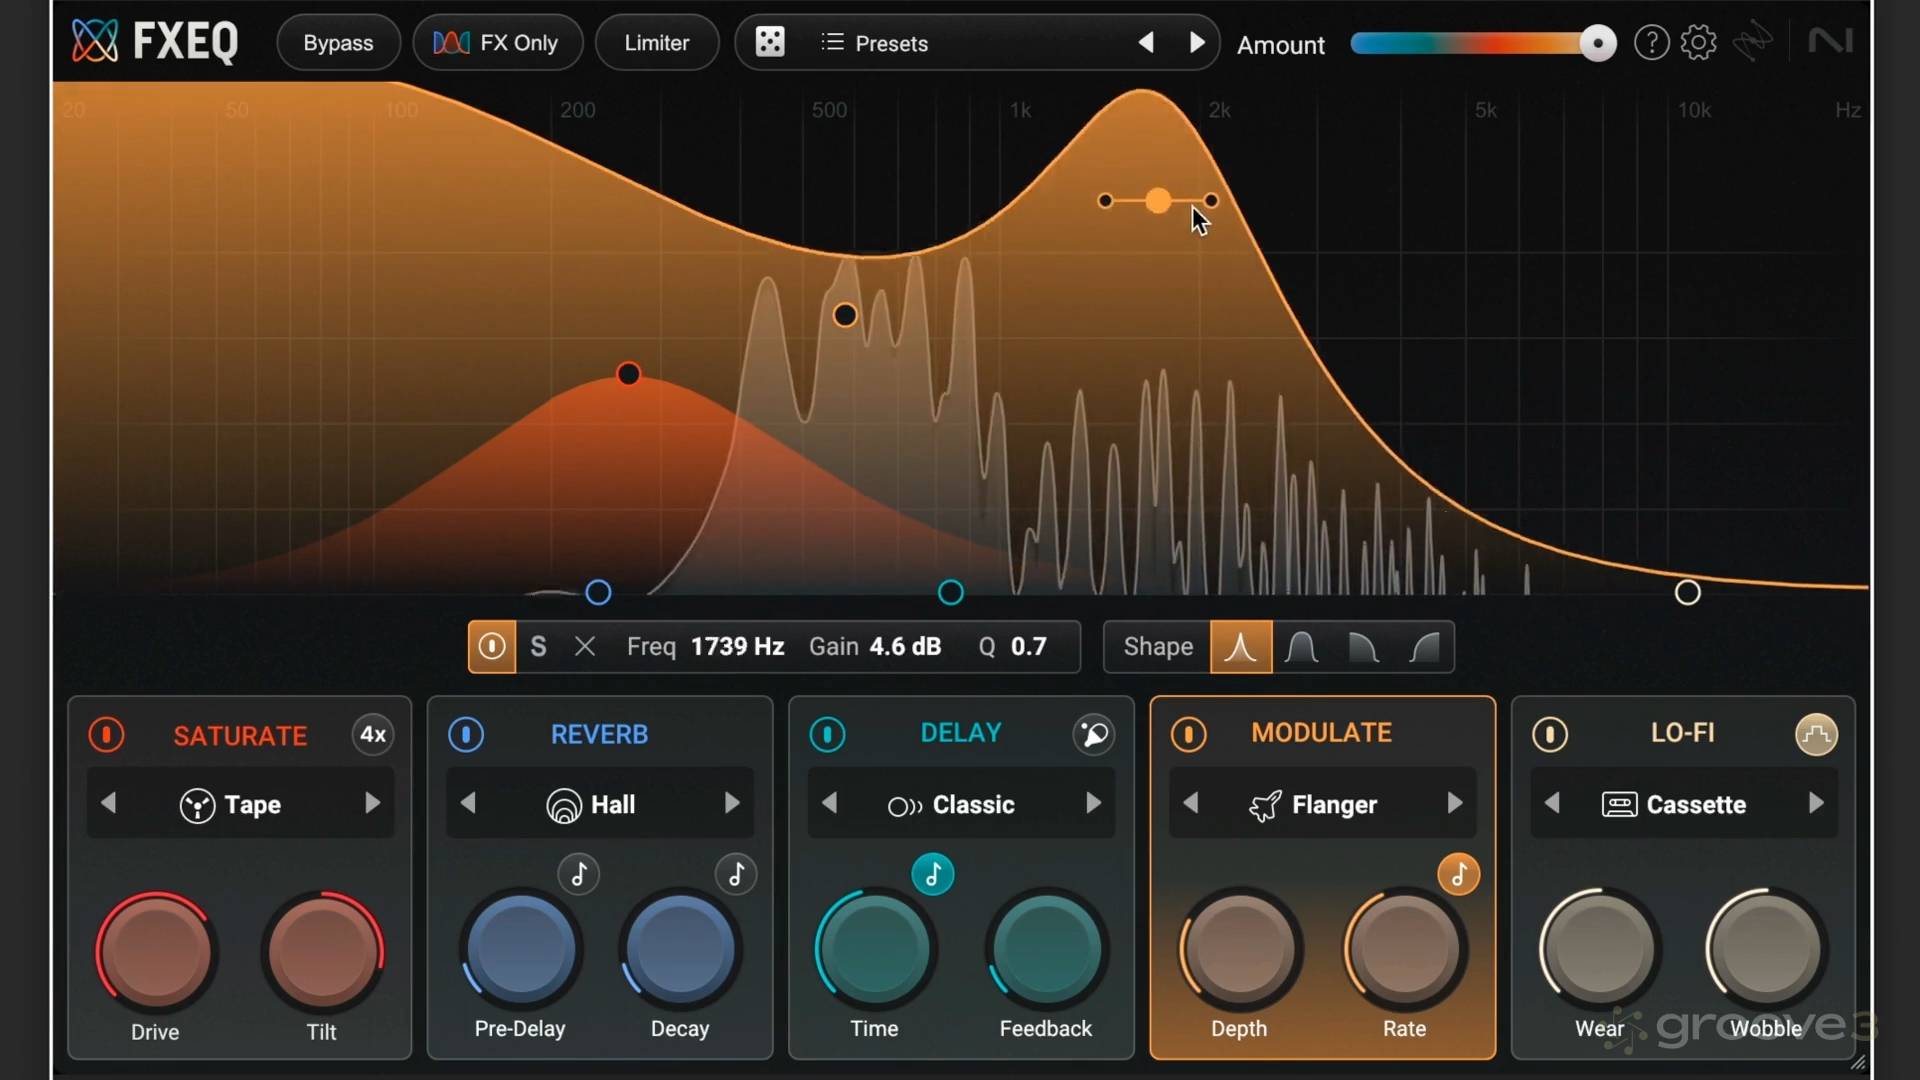Click the FX Only button
Screen dimensions: 1920x1080
(x=498, y=42)
